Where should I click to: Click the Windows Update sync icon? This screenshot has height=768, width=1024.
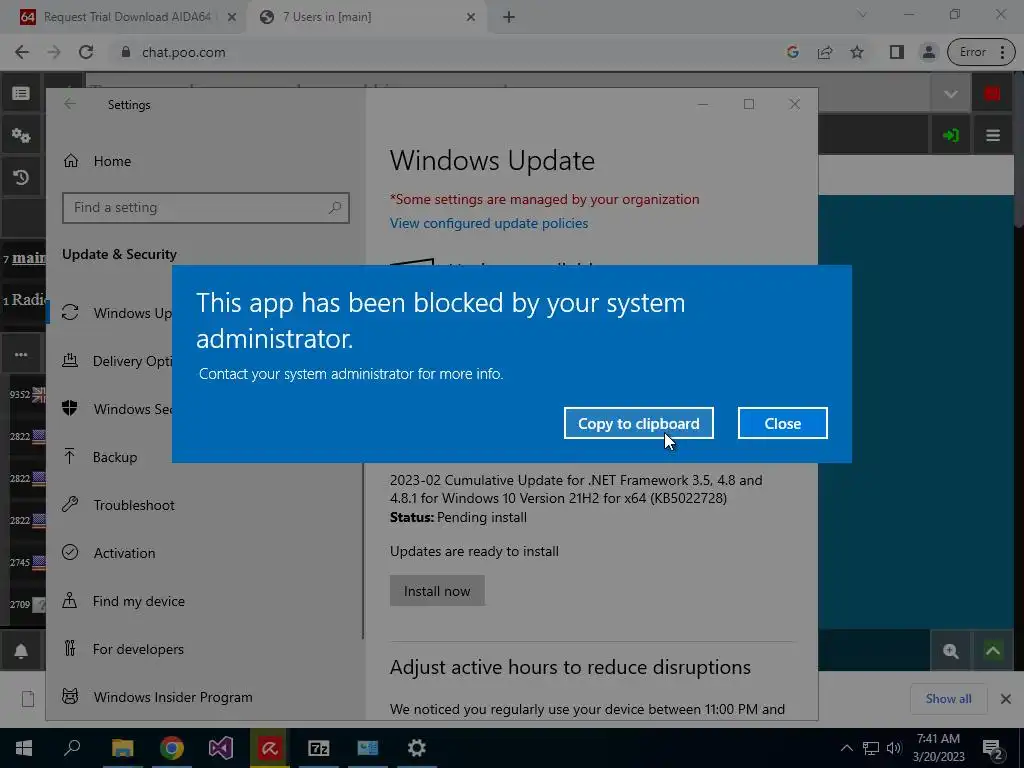tap(70, 312)
